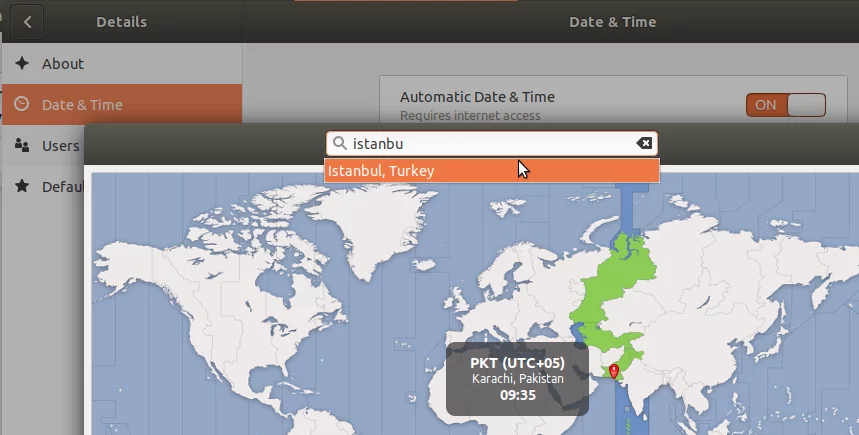Click the star icon beside About

point(22,63)
